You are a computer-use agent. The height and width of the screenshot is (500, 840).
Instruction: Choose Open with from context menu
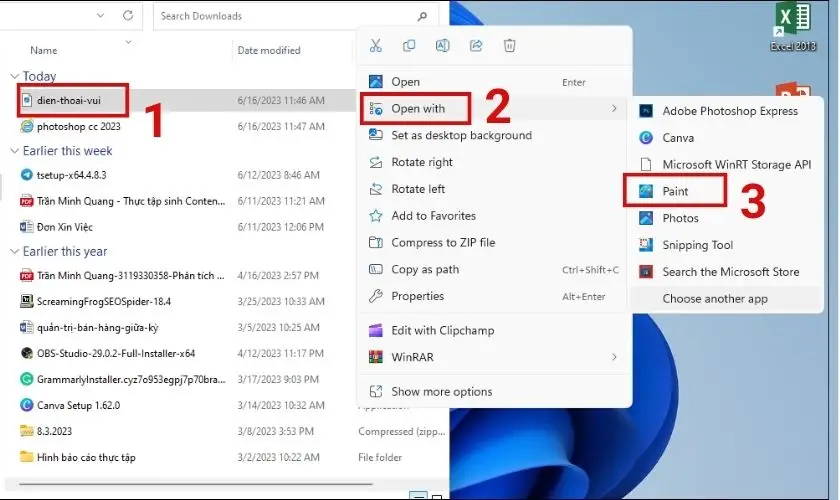pos(494,108)
